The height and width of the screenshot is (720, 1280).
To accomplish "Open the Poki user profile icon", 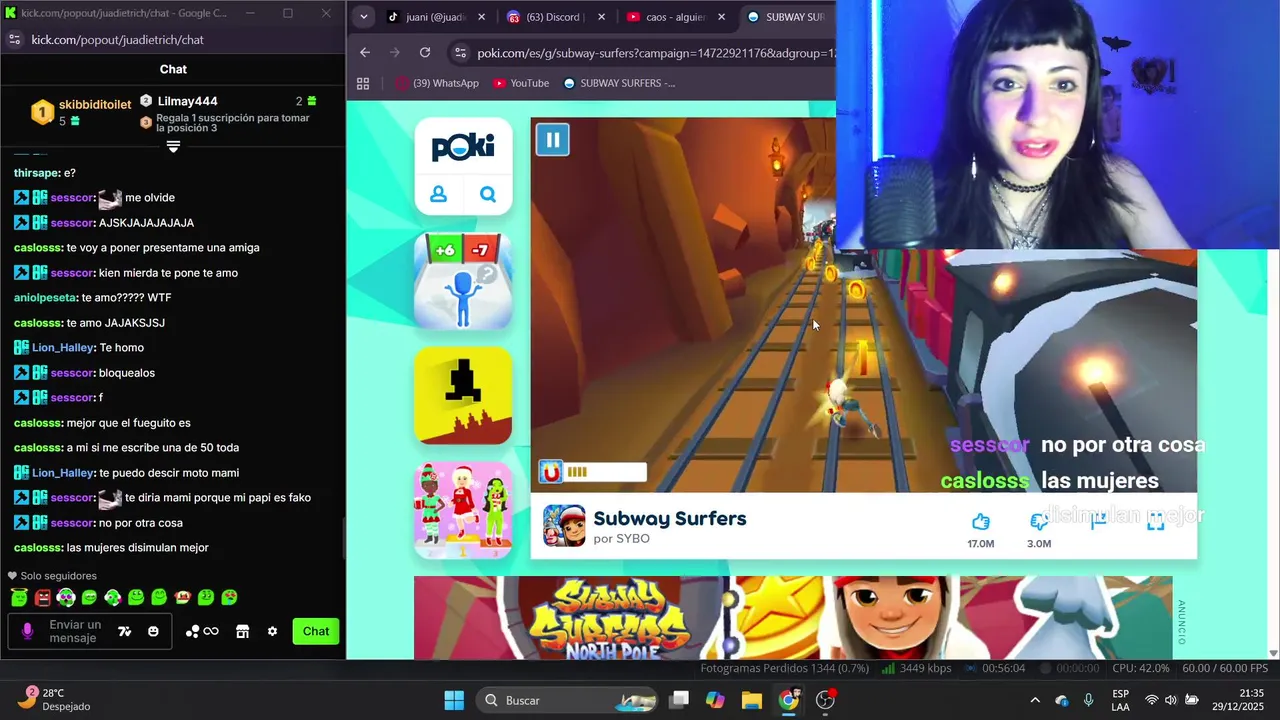I will coord(438,195).
